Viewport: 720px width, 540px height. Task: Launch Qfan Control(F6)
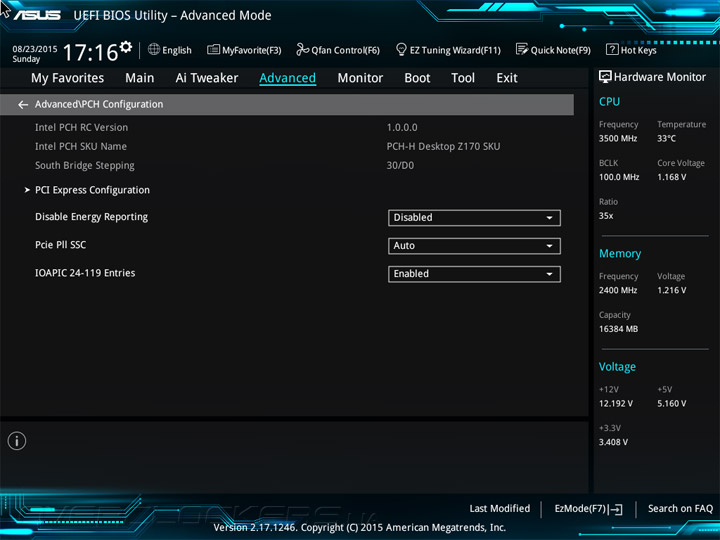click(x=338, y=50)
